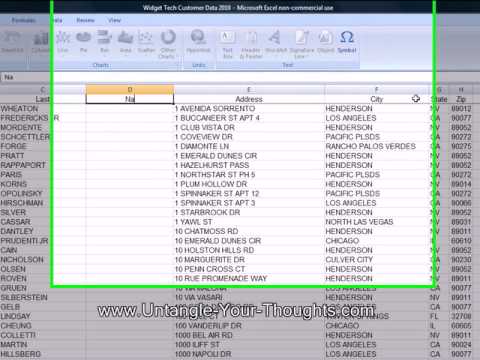Open the Column chart gallery
The width and height of the screenshot is (480, 360).
click(40, 42)
